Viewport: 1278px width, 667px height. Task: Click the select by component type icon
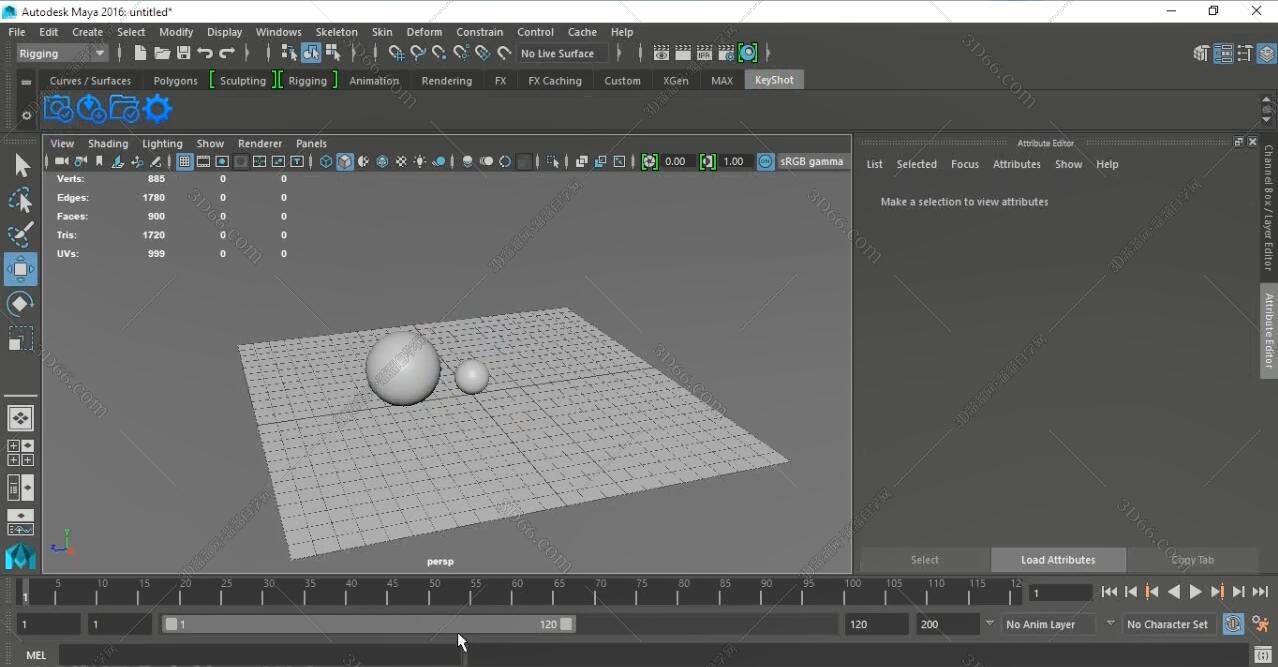click(x=333, y=53)
